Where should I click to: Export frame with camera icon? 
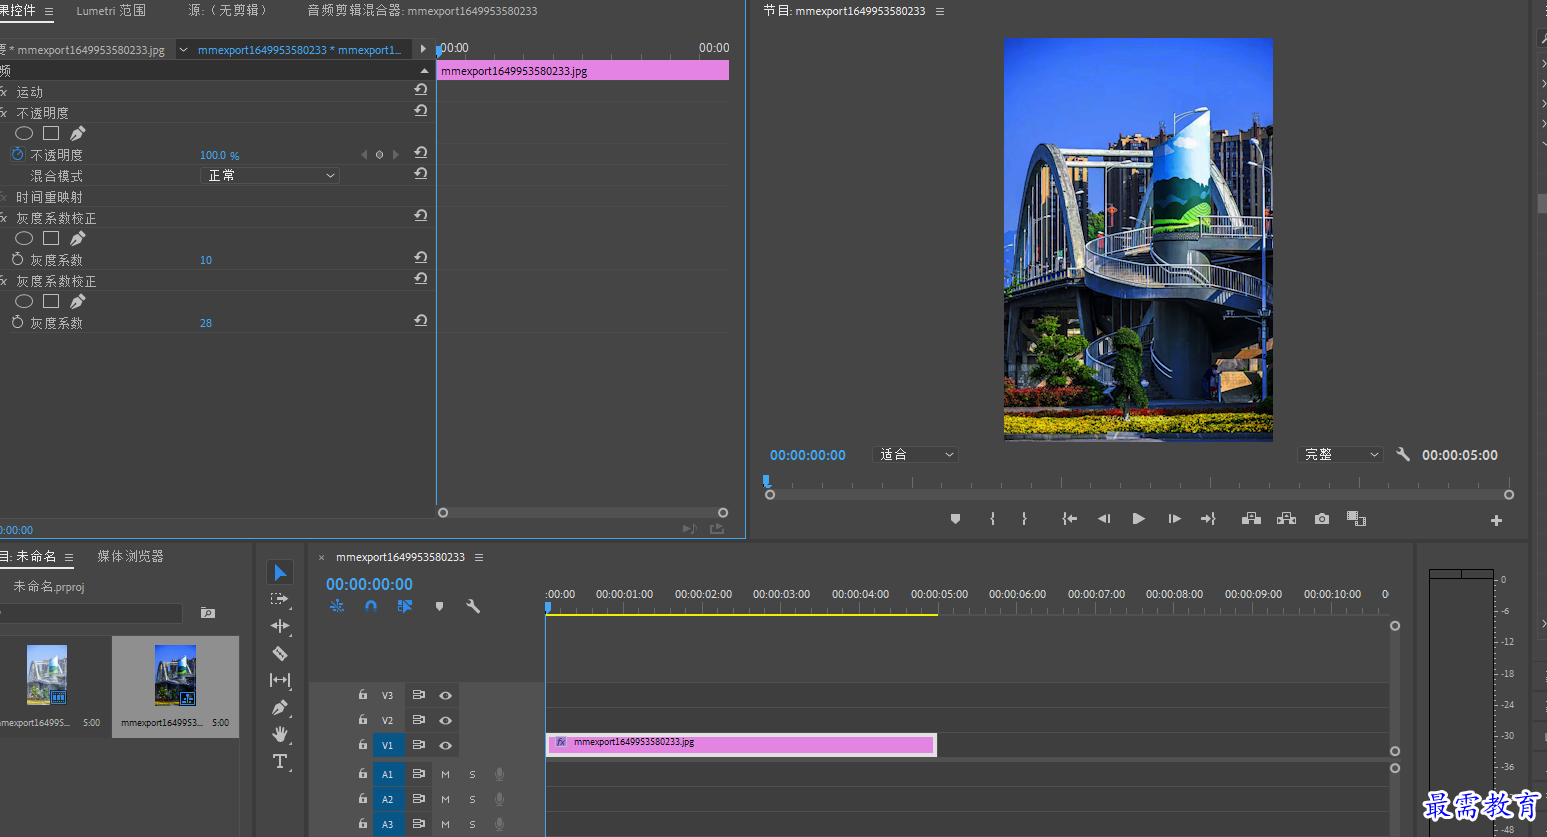coord(1322,519)
